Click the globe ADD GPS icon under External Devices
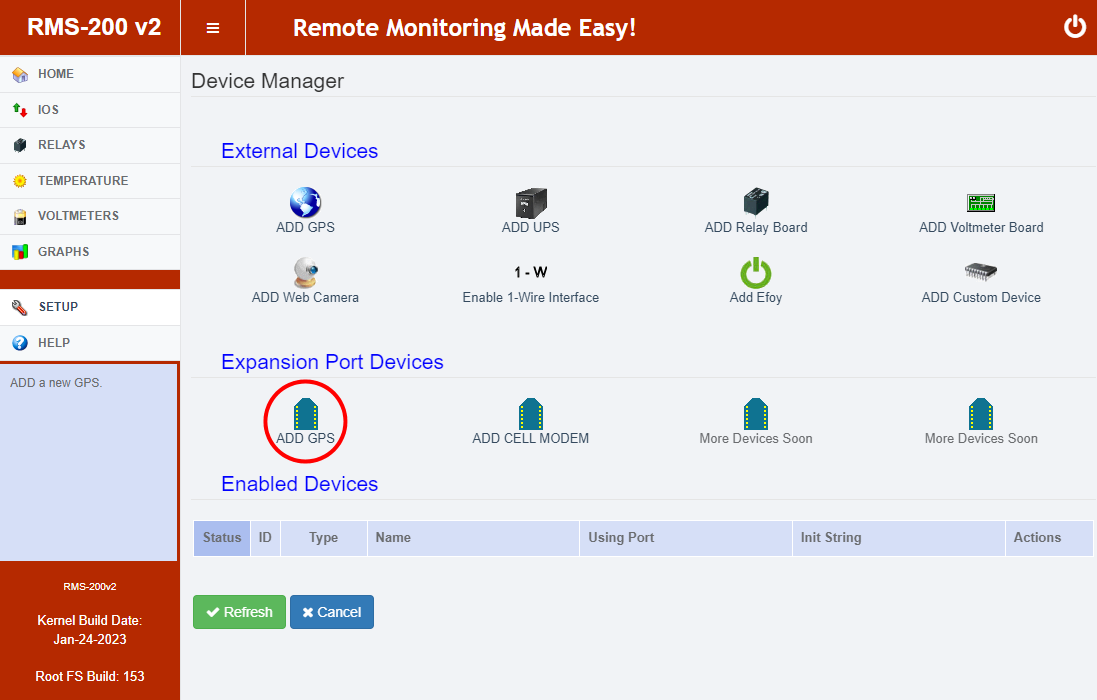Image resolution: width=1097 pixels, height=700 pixels. (x=305, y=203)
